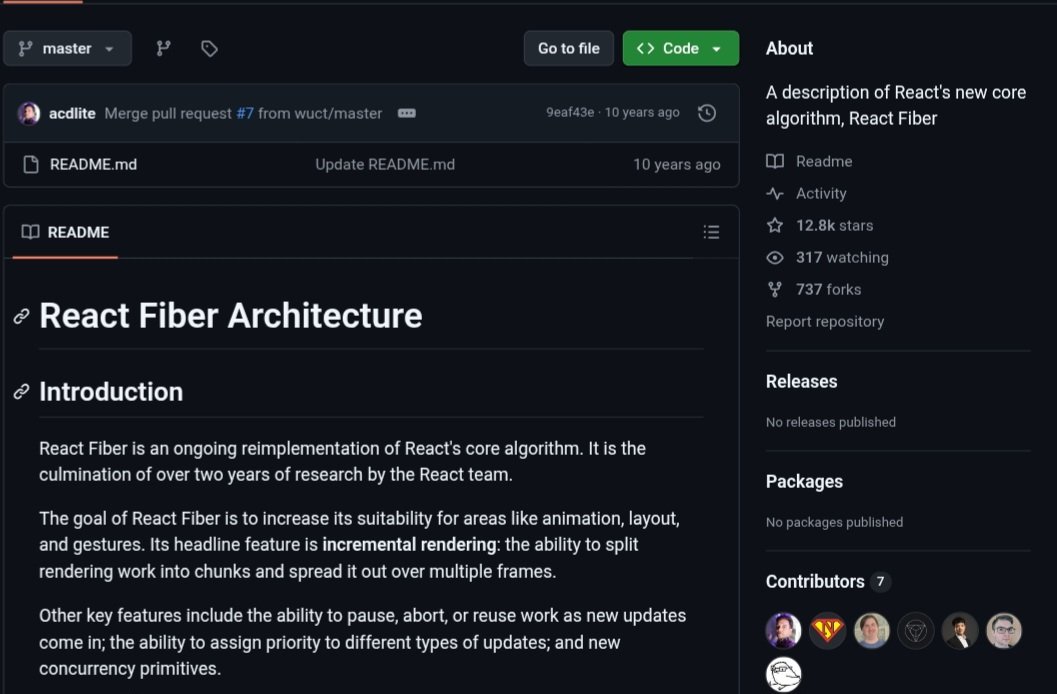
Task: Open the green Code dropdown button
Action: click(x=680, y=49)
